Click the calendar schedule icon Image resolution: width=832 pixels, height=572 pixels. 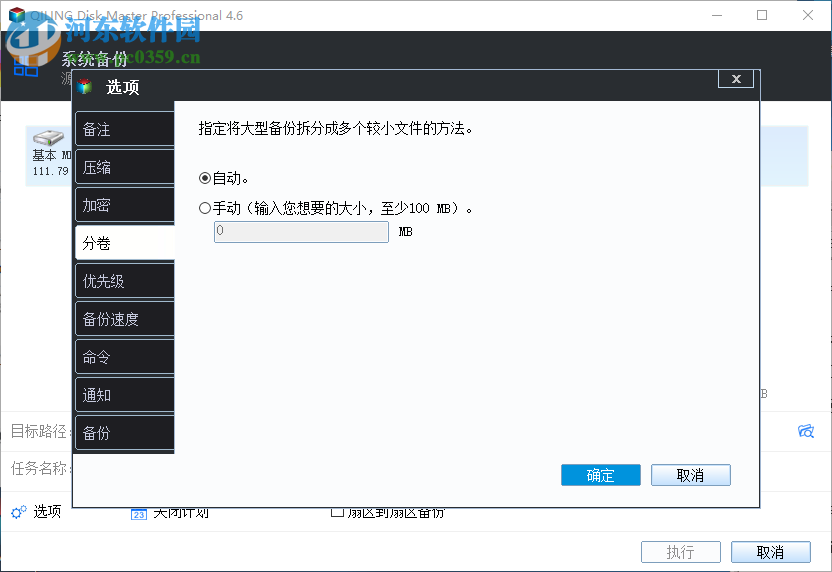138,514
